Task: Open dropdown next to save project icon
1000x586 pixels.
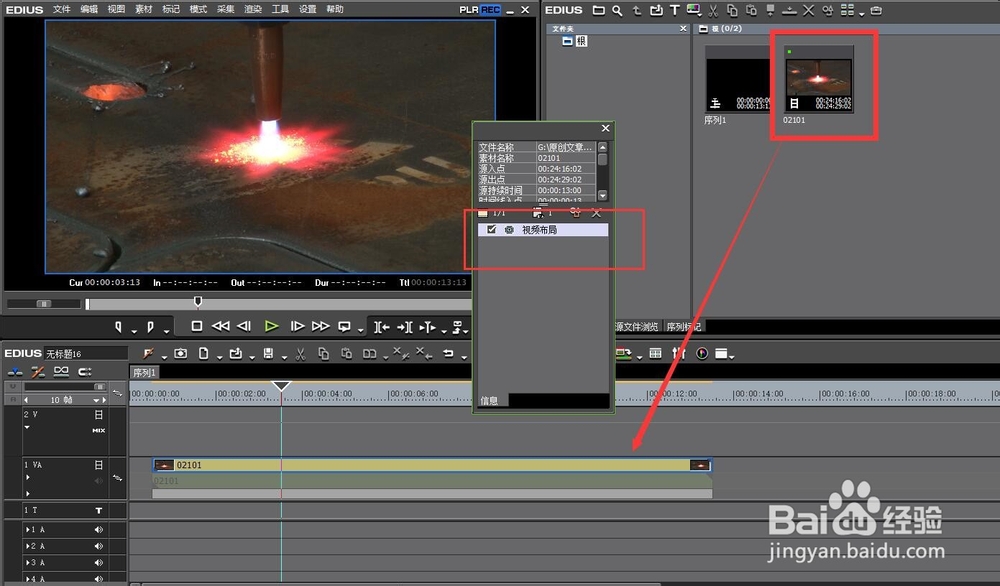Action: click(x=284, y=357)
